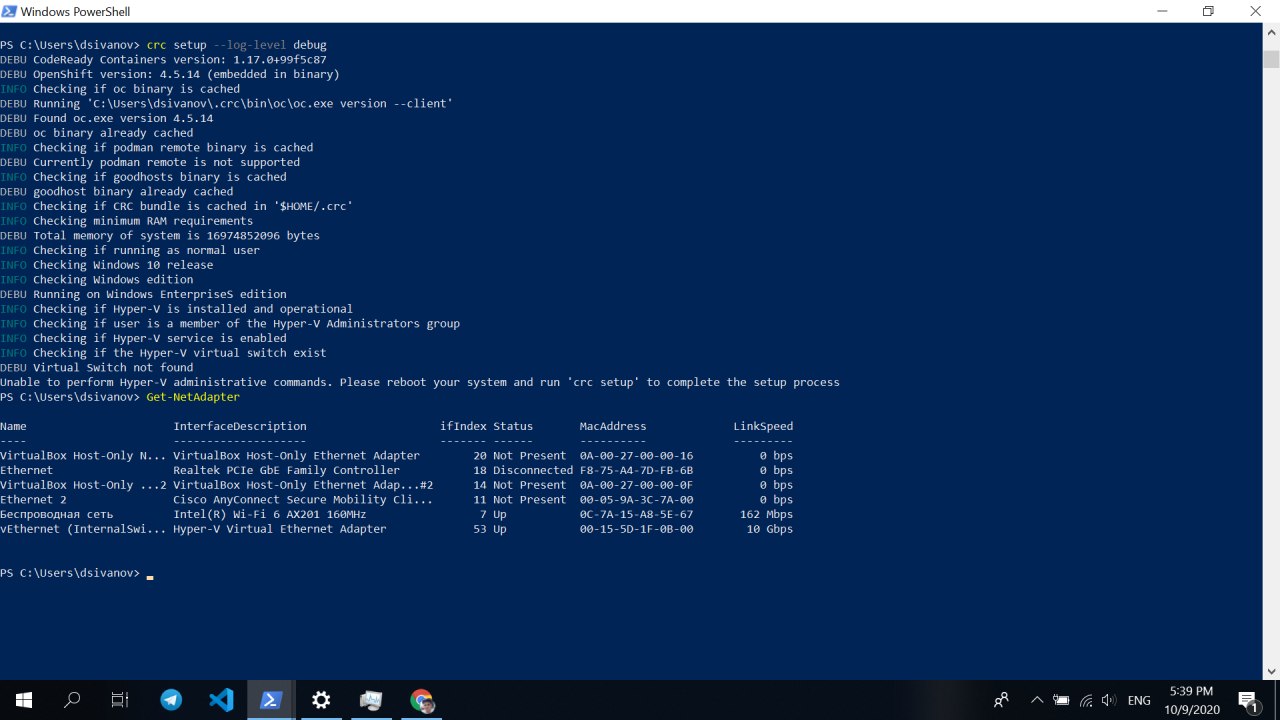Click 'Беспроводная сеть' adapter name

coord(56,514)
